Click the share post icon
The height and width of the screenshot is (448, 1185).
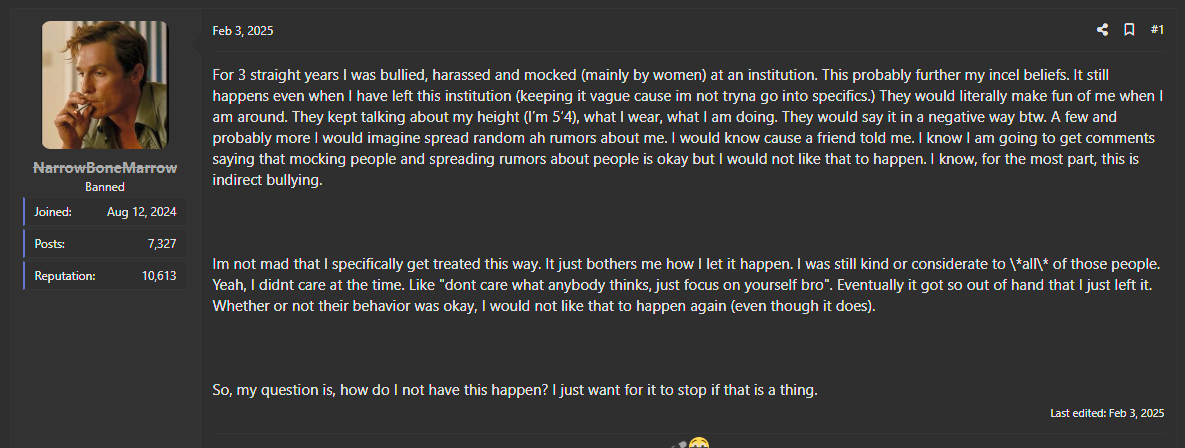pyautogui.click(x=1102, y=30)
